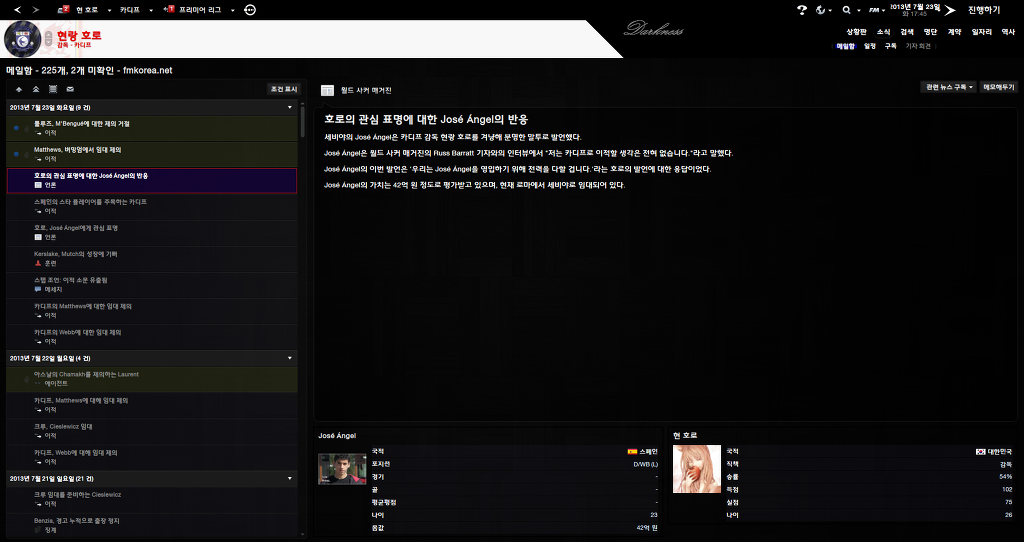
Task: Click the mailbox single up-arrow icon
Action: [x=19, y=89]
